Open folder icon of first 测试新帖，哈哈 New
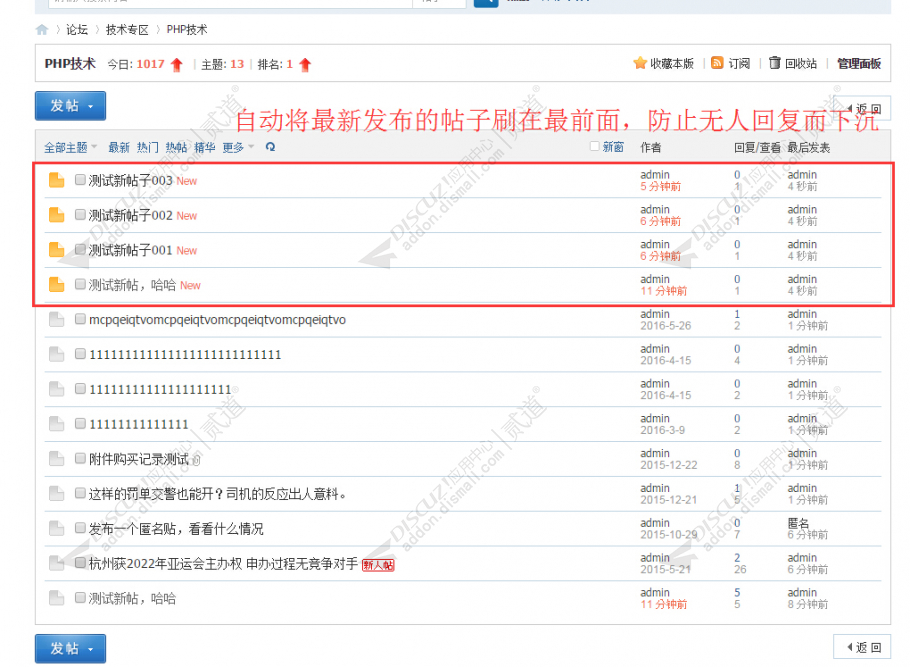Viewport: 910px width, 667px height. click(56, 285)
